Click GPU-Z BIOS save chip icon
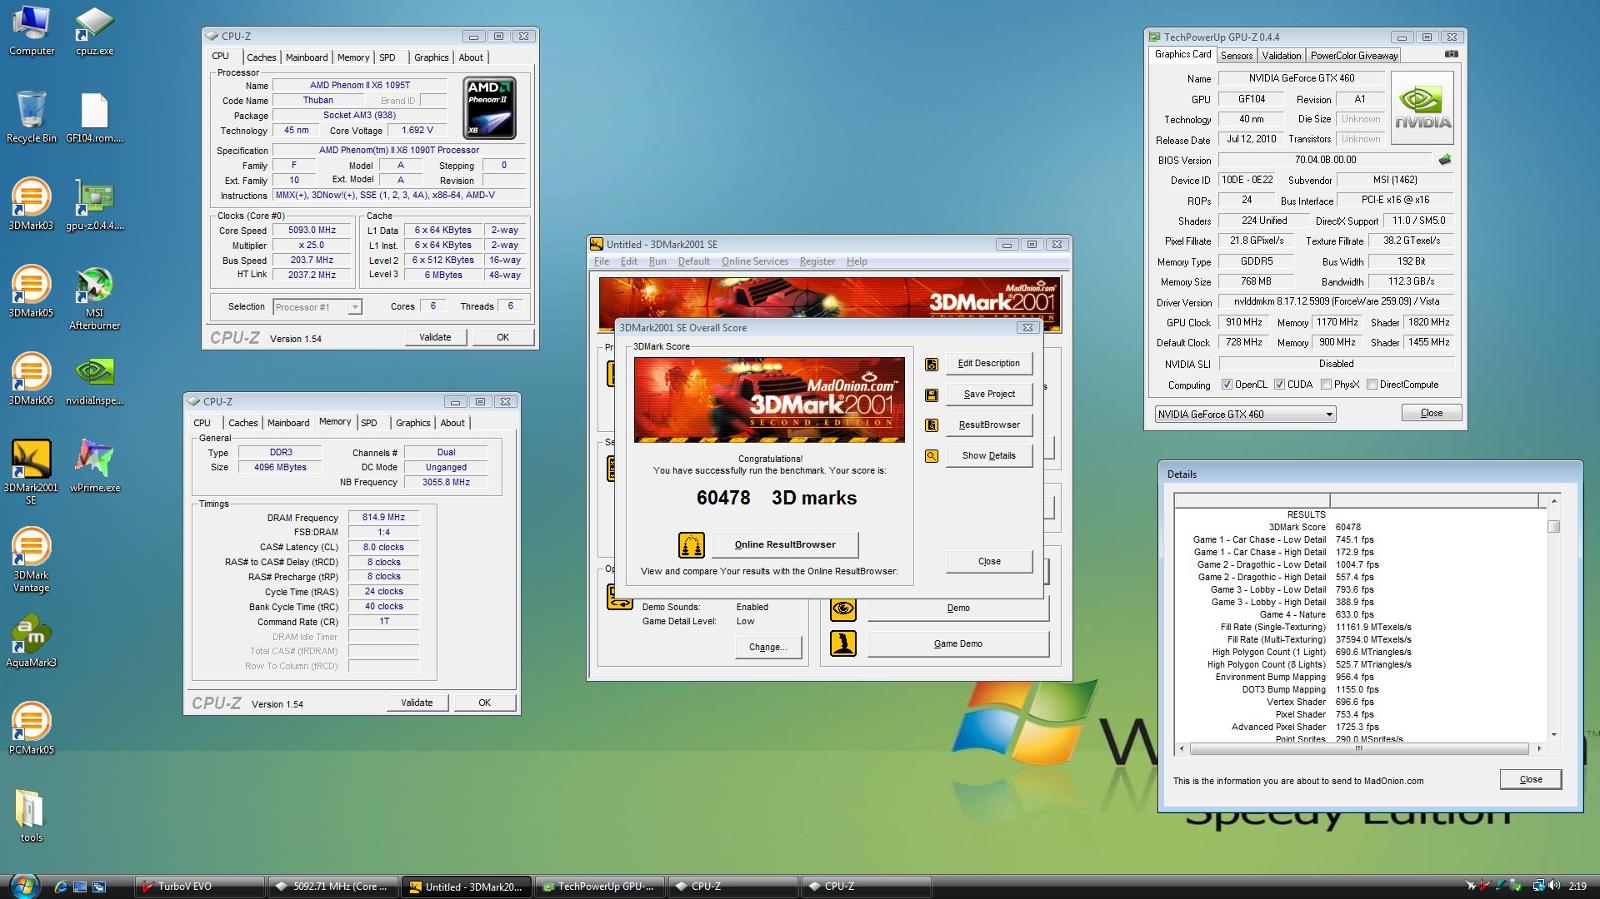1600x899 pixels. [1444, 160]
